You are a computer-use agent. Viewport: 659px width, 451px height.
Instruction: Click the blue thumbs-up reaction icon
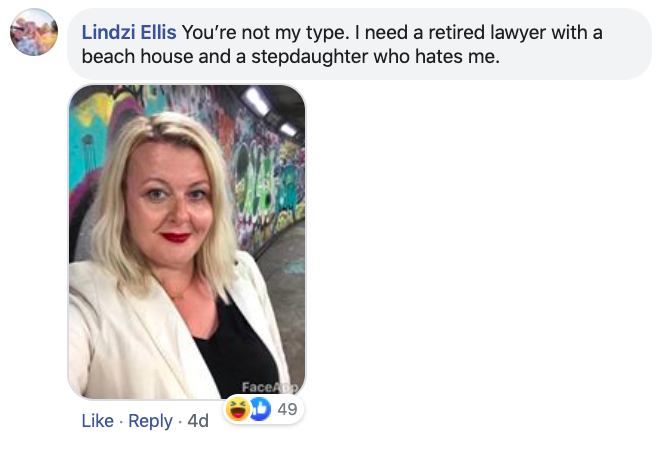(x=261, y=409)
